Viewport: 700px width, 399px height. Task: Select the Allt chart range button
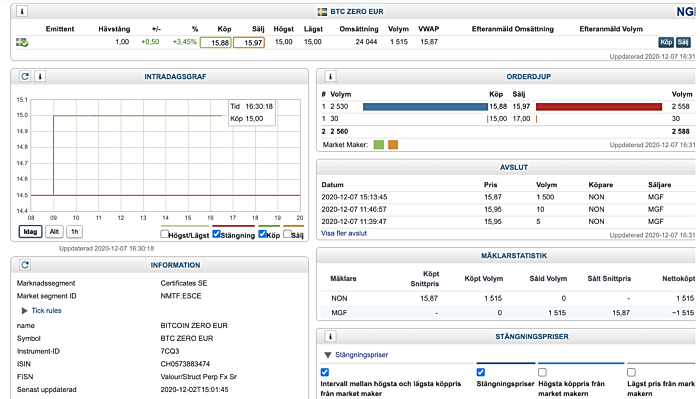(x=54, y=232)
